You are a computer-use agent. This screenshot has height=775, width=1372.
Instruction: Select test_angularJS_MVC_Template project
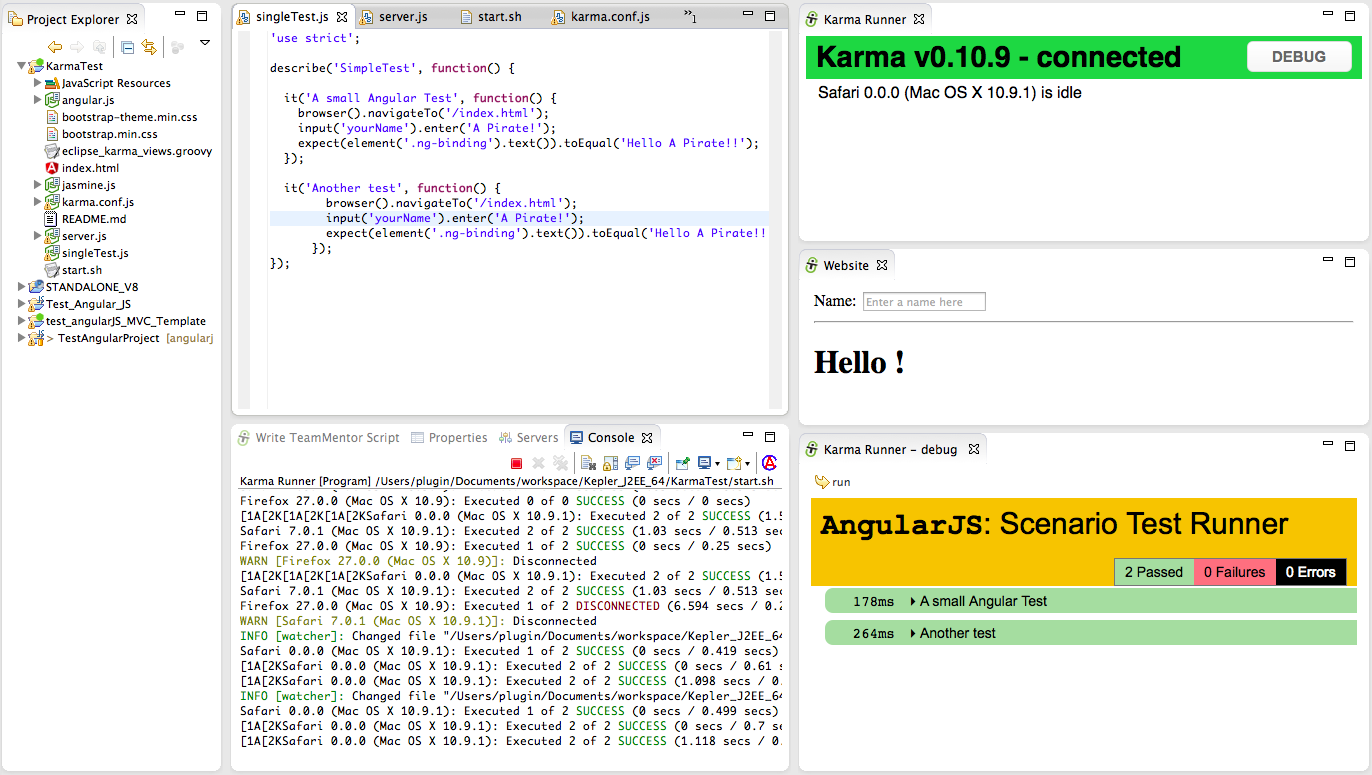point(125,321)
